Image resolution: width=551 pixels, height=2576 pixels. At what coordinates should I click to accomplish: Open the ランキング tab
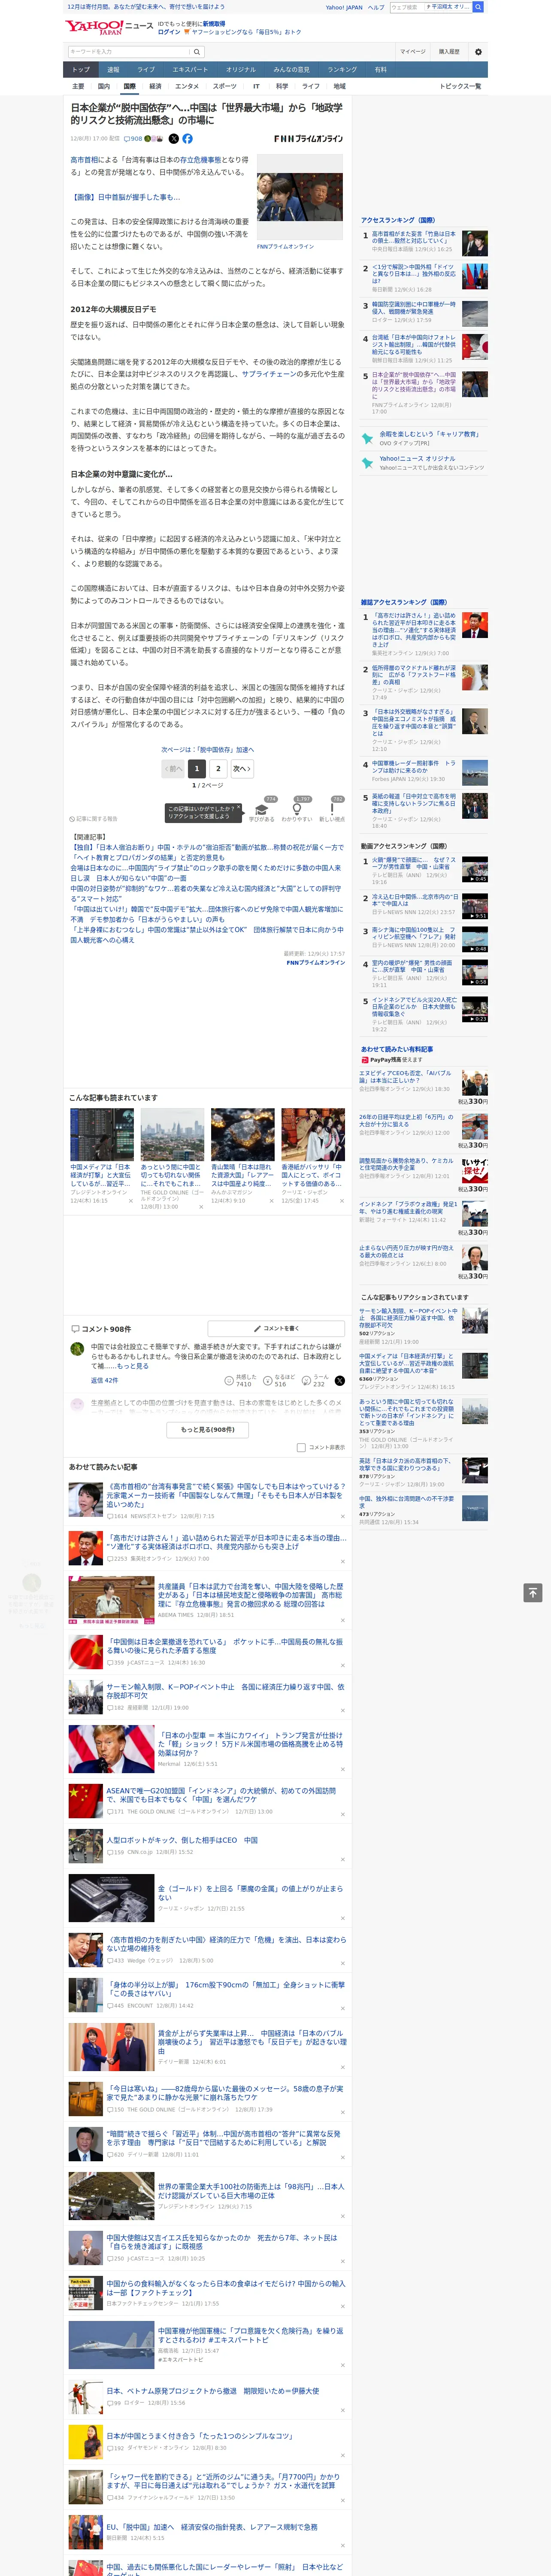click(x=342, y=70)
